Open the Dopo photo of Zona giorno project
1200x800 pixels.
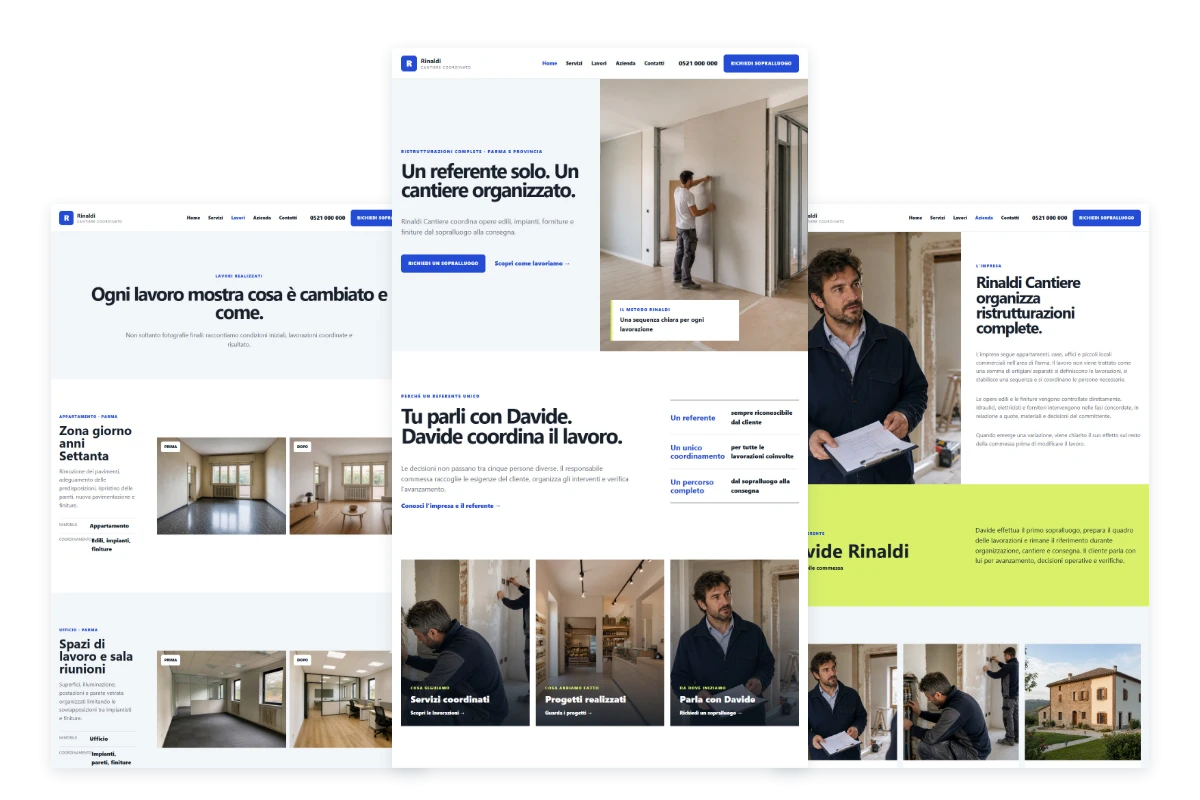(x=341, y=485)
